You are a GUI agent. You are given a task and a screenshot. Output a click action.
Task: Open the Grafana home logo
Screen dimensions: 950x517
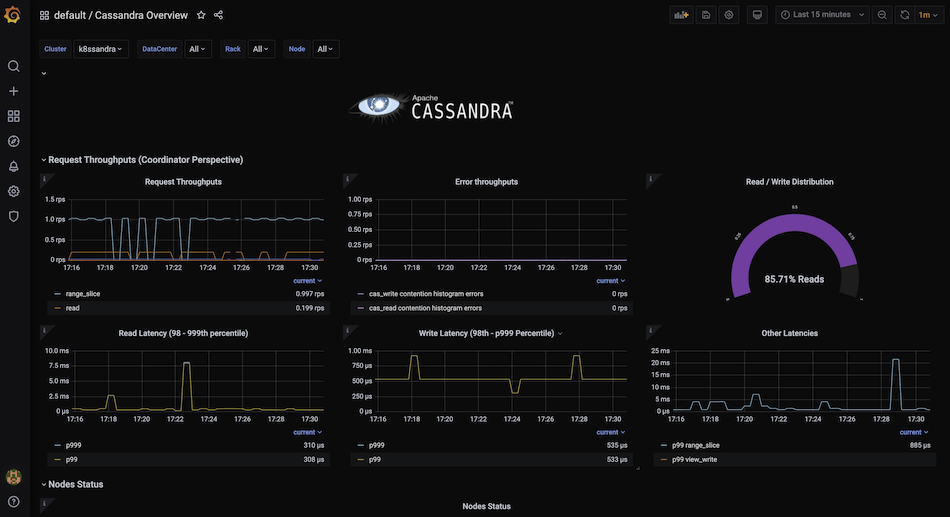point(12,14)
